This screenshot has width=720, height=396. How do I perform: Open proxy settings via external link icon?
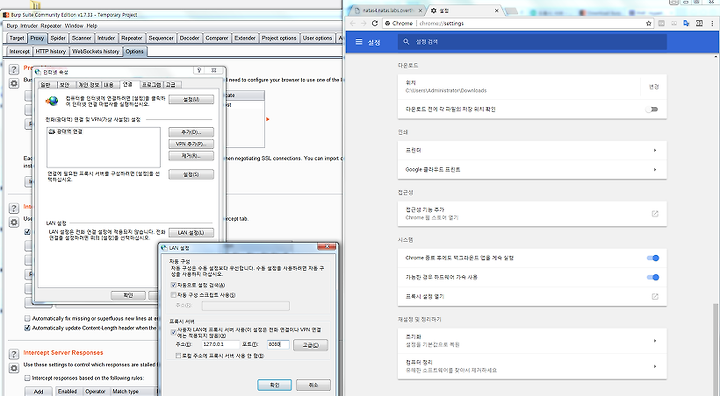click(655, 296)
